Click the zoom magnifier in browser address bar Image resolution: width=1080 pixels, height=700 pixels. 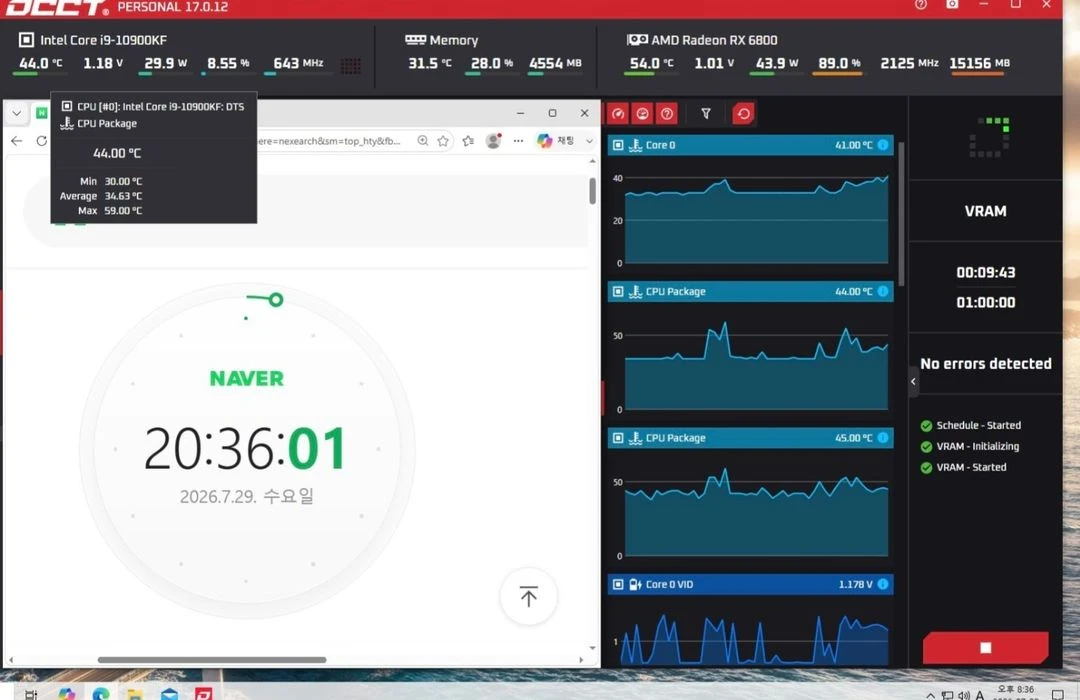[423, 141]
